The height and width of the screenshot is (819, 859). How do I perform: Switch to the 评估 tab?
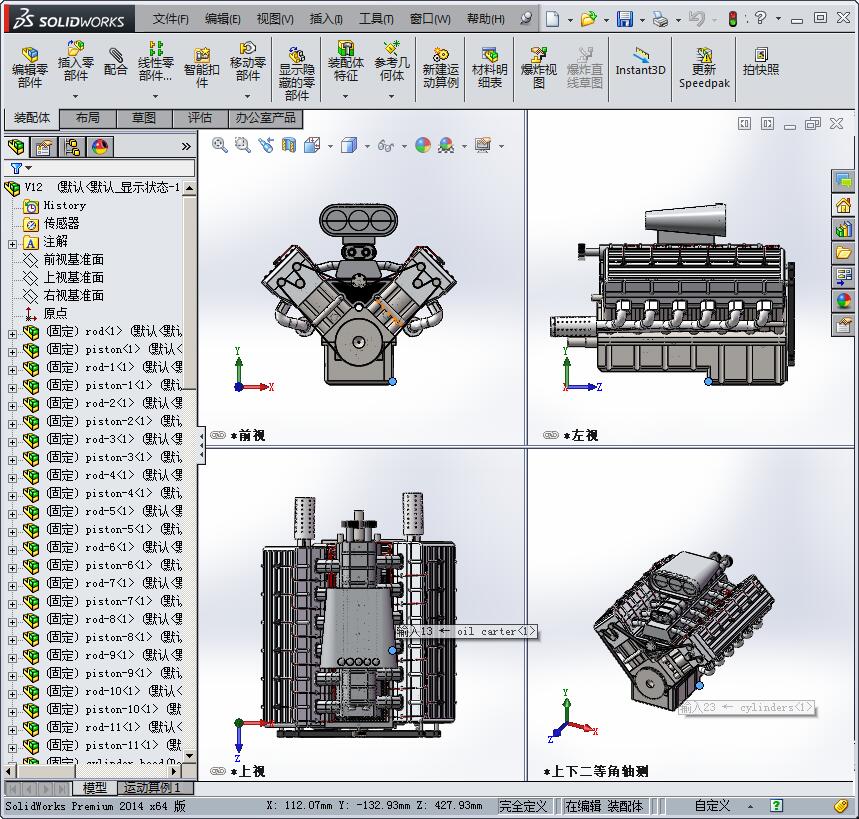click(x=199, y=118)
